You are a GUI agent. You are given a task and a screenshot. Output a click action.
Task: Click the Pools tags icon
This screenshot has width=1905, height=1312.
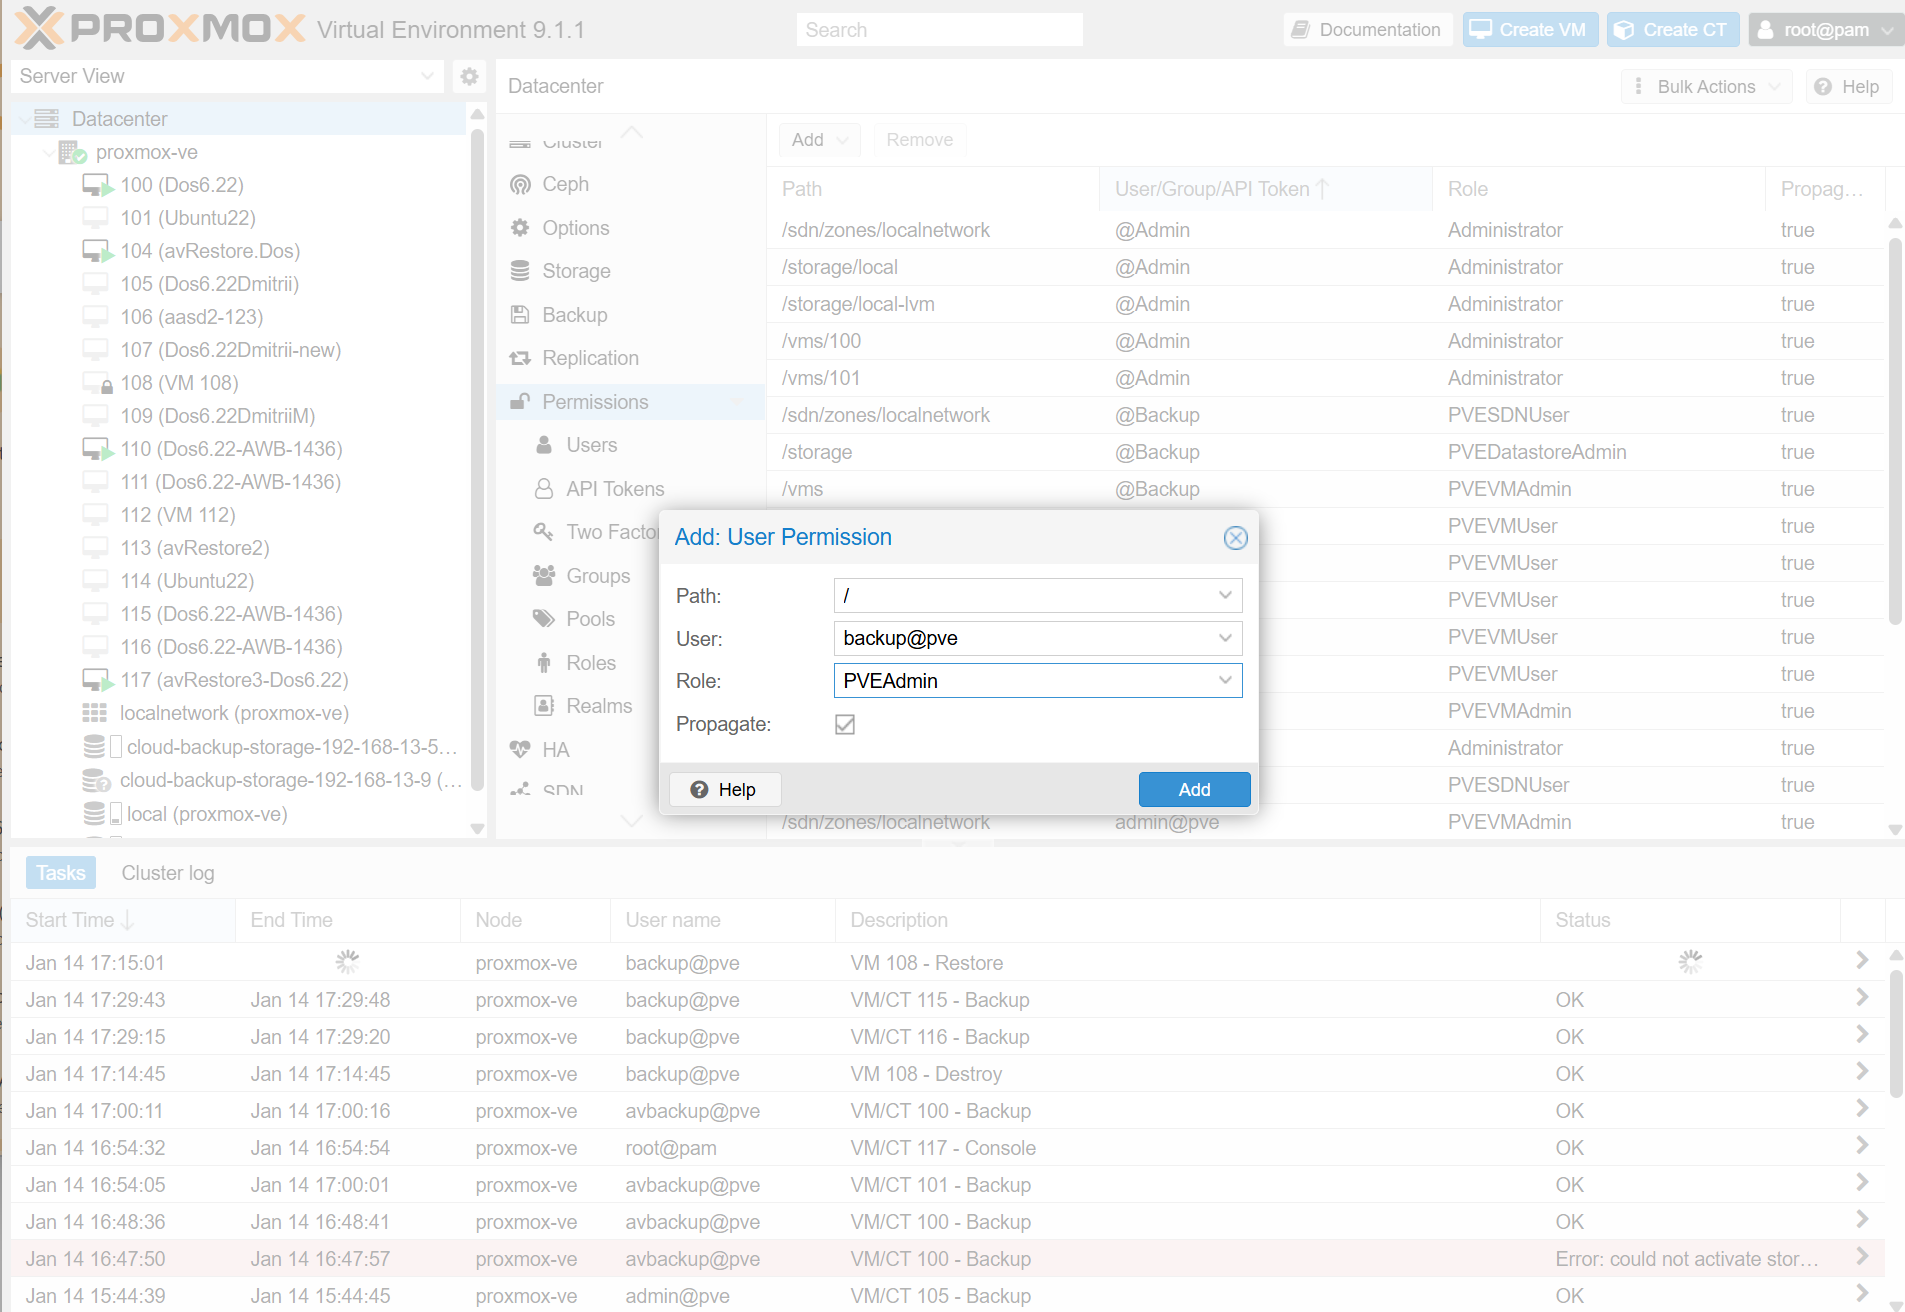(x=544, y=619)
